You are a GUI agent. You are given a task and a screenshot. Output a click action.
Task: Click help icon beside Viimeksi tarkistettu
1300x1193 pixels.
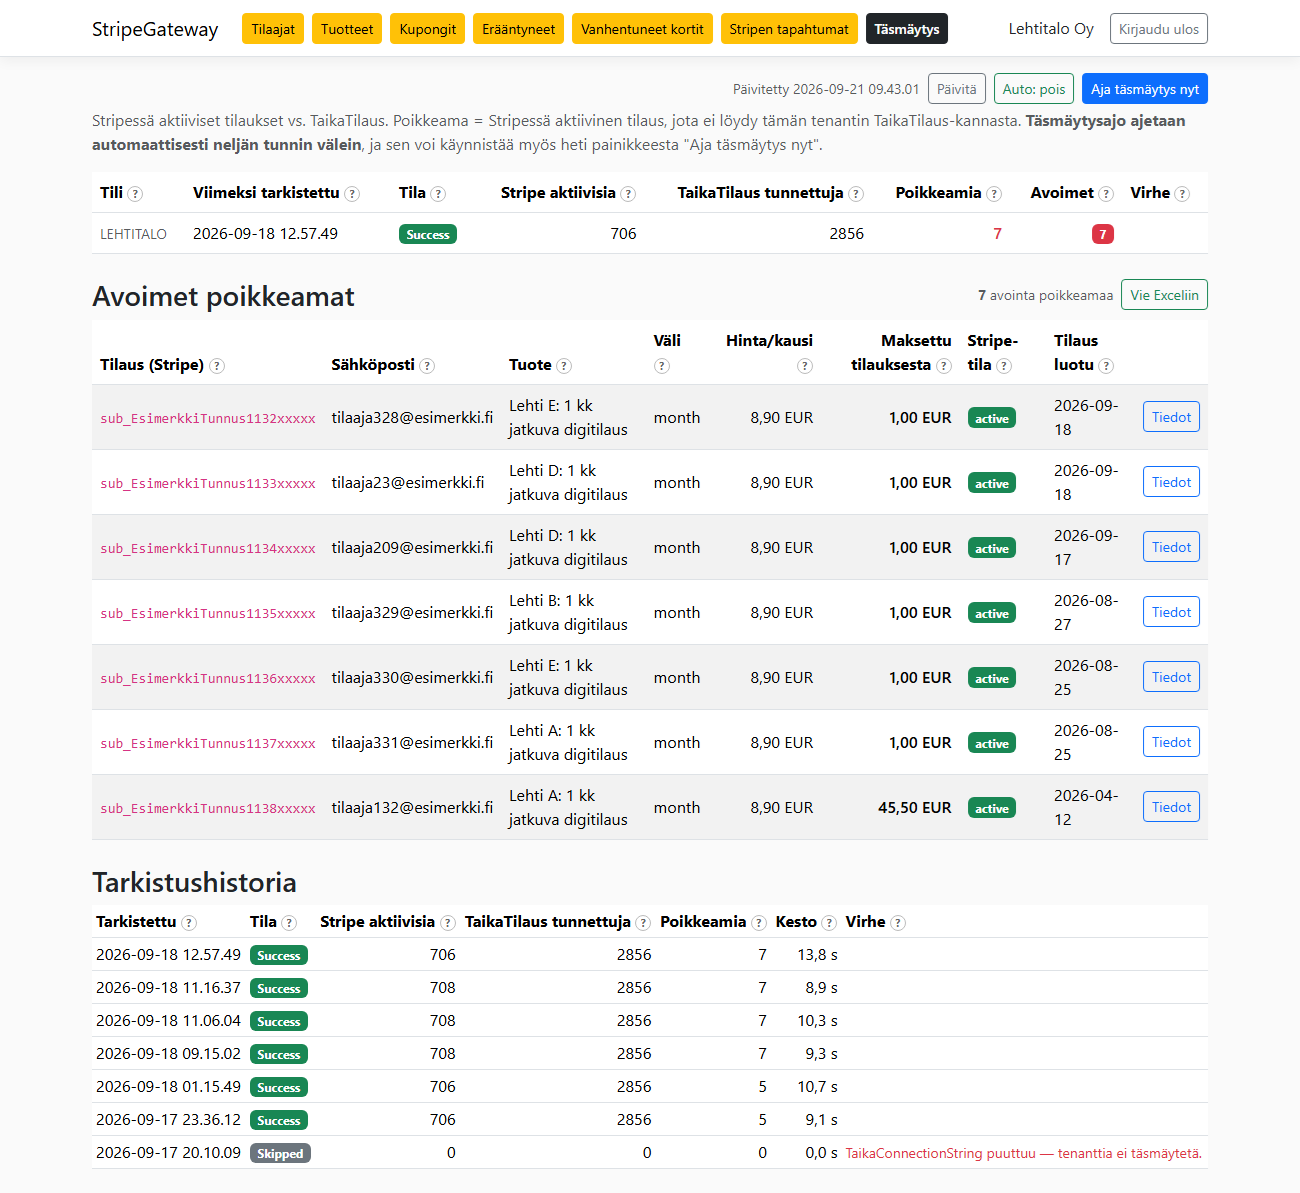pyautogui.click(x=352, y=194)
